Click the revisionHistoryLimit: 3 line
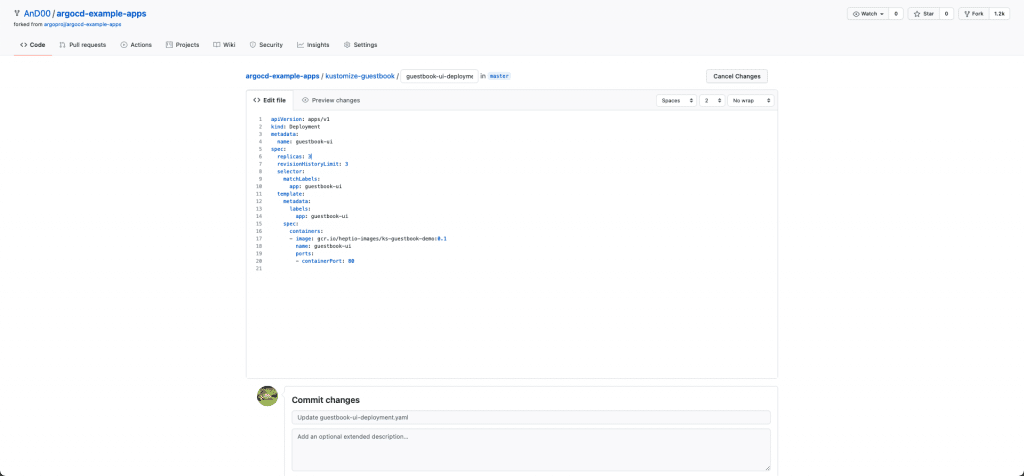1024x476 pixels. [312, 164]
